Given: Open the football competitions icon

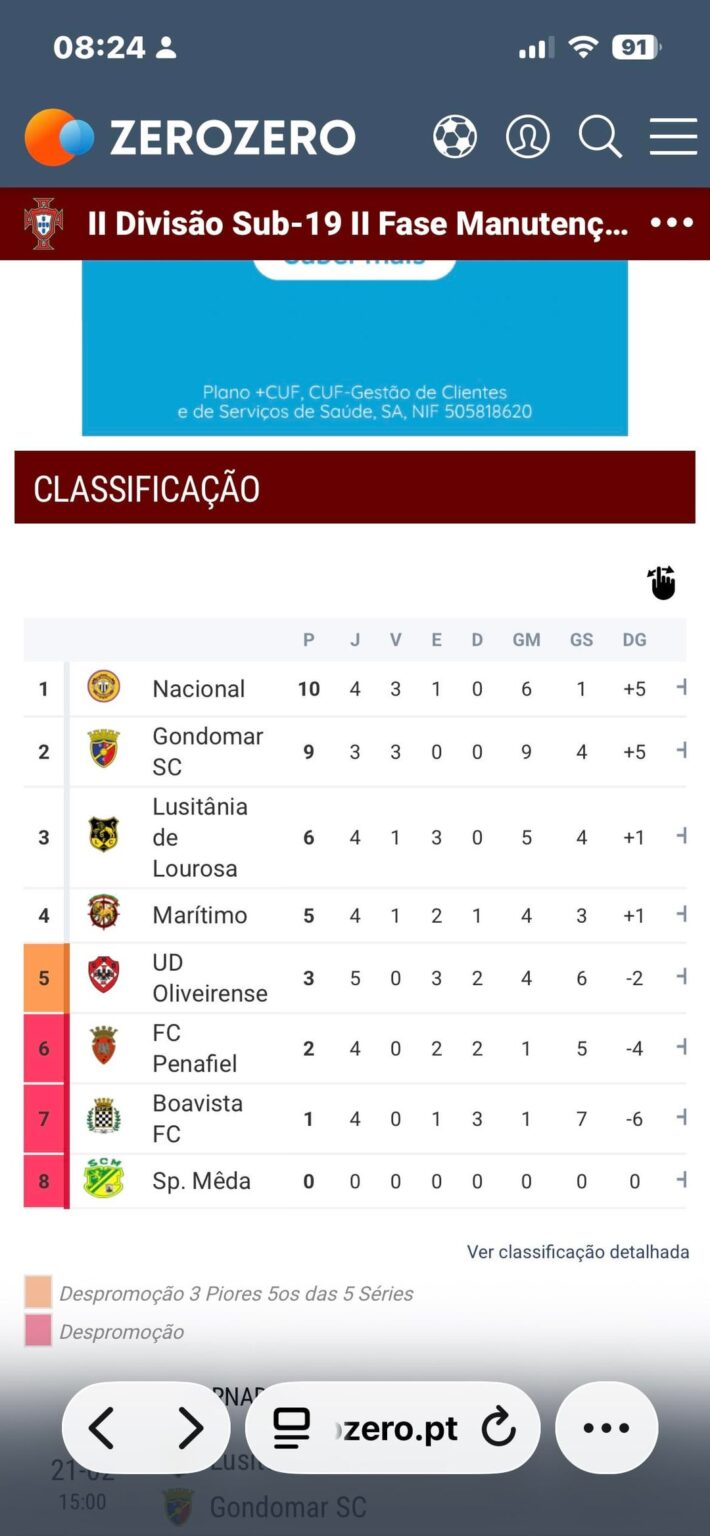Looking at the screenshot, I should tap(456, 136).
